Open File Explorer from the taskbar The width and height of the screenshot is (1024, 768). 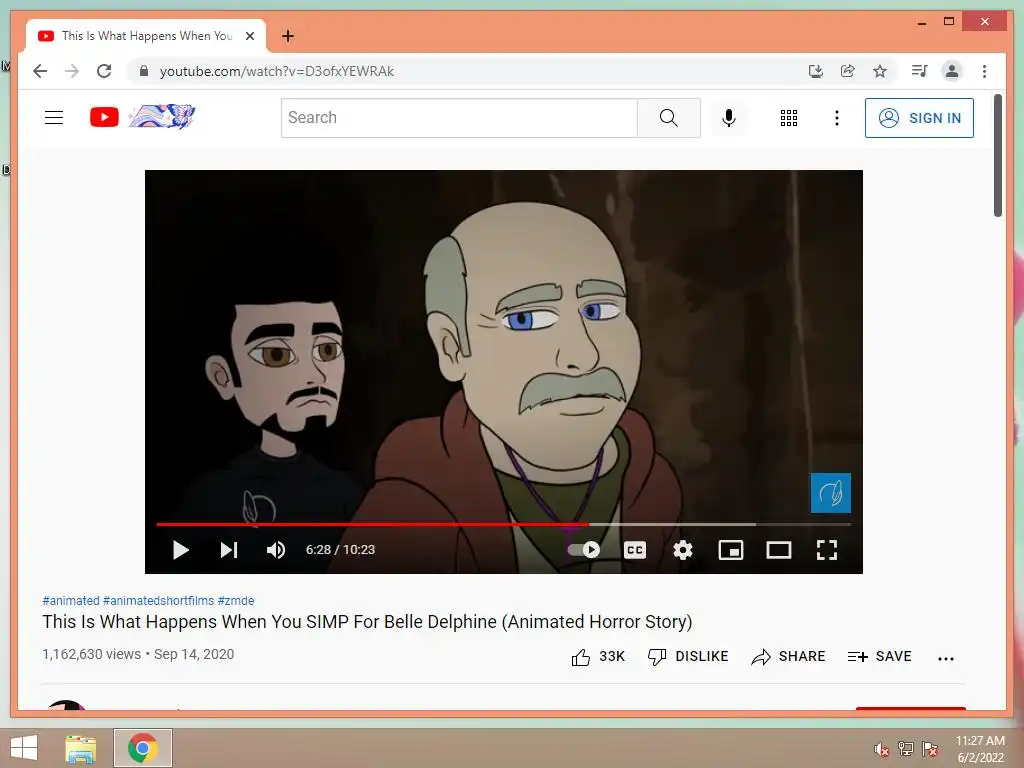80,748
